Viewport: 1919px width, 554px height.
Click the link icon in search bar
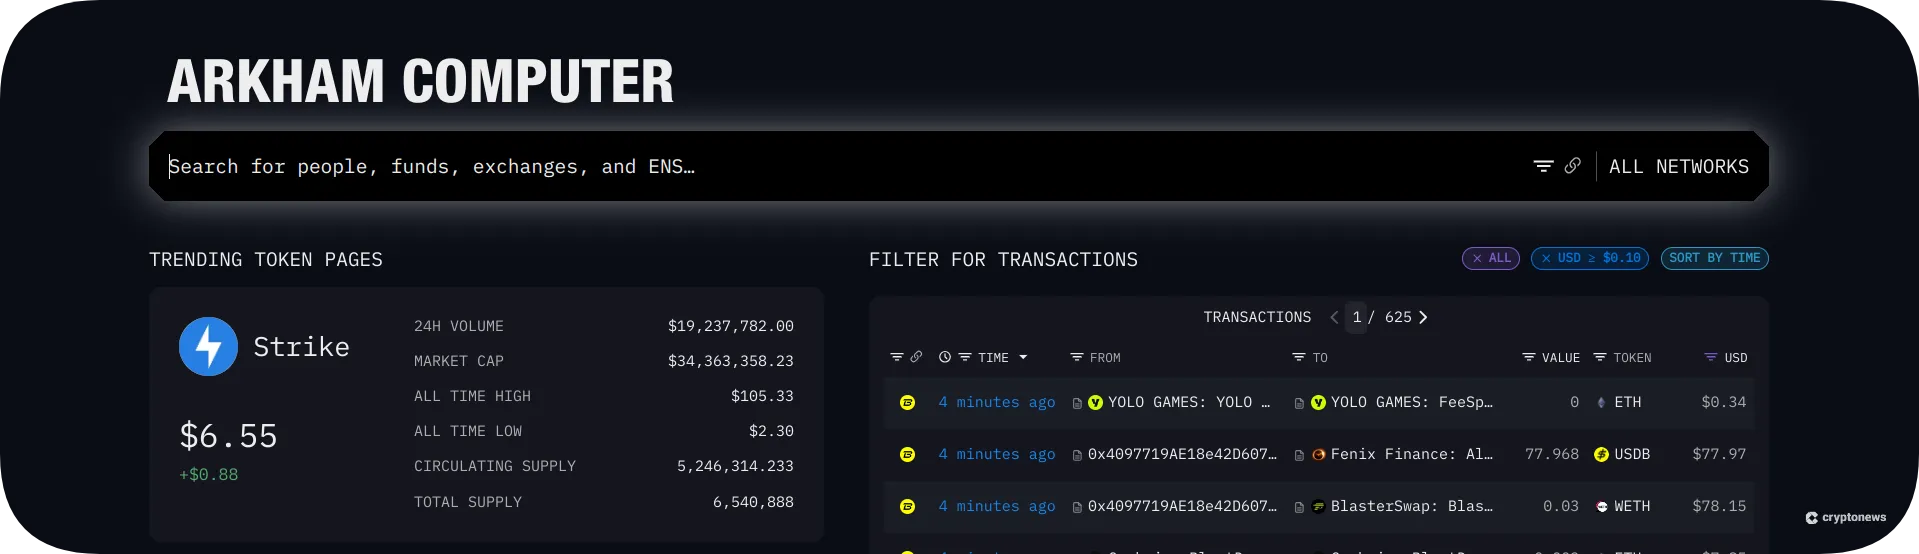coord(1573,166)
